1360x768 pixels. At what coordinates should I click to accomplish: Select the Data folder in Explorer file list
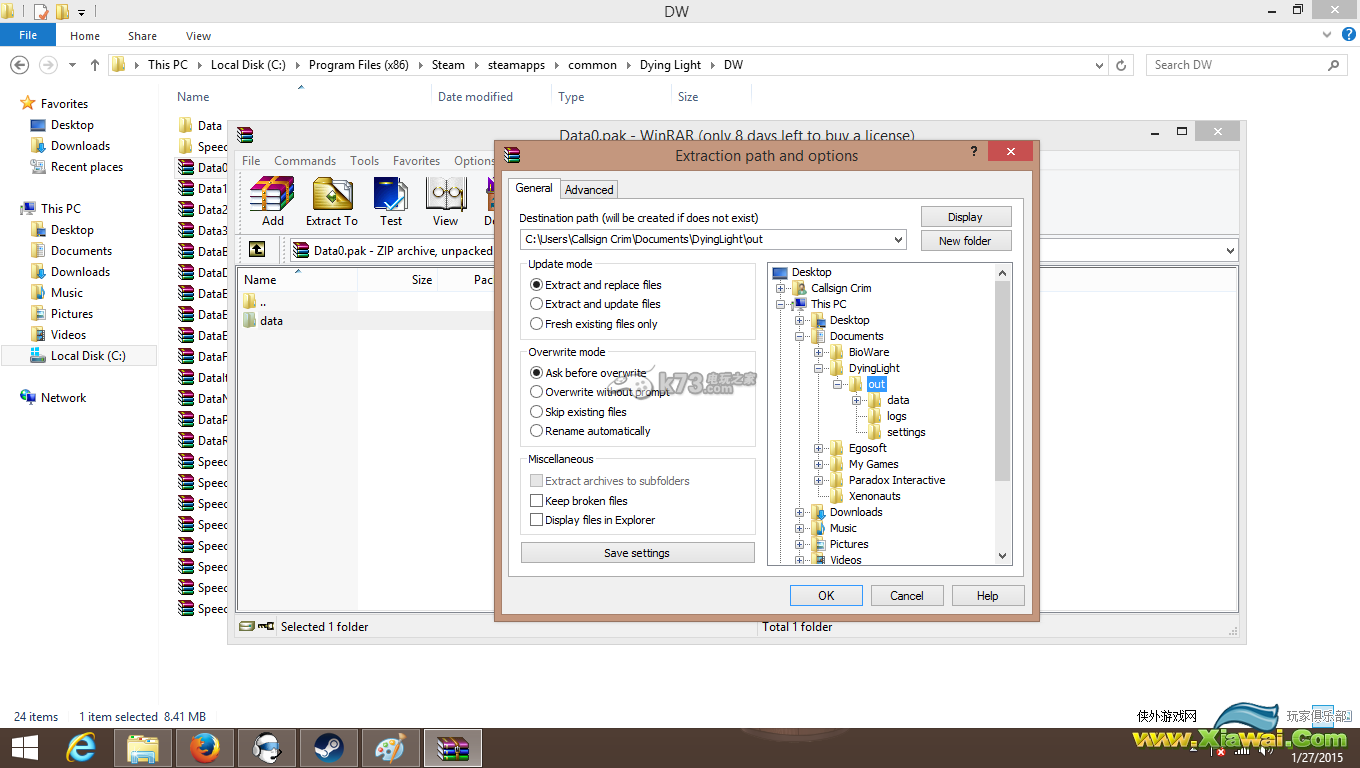point(200,126)
